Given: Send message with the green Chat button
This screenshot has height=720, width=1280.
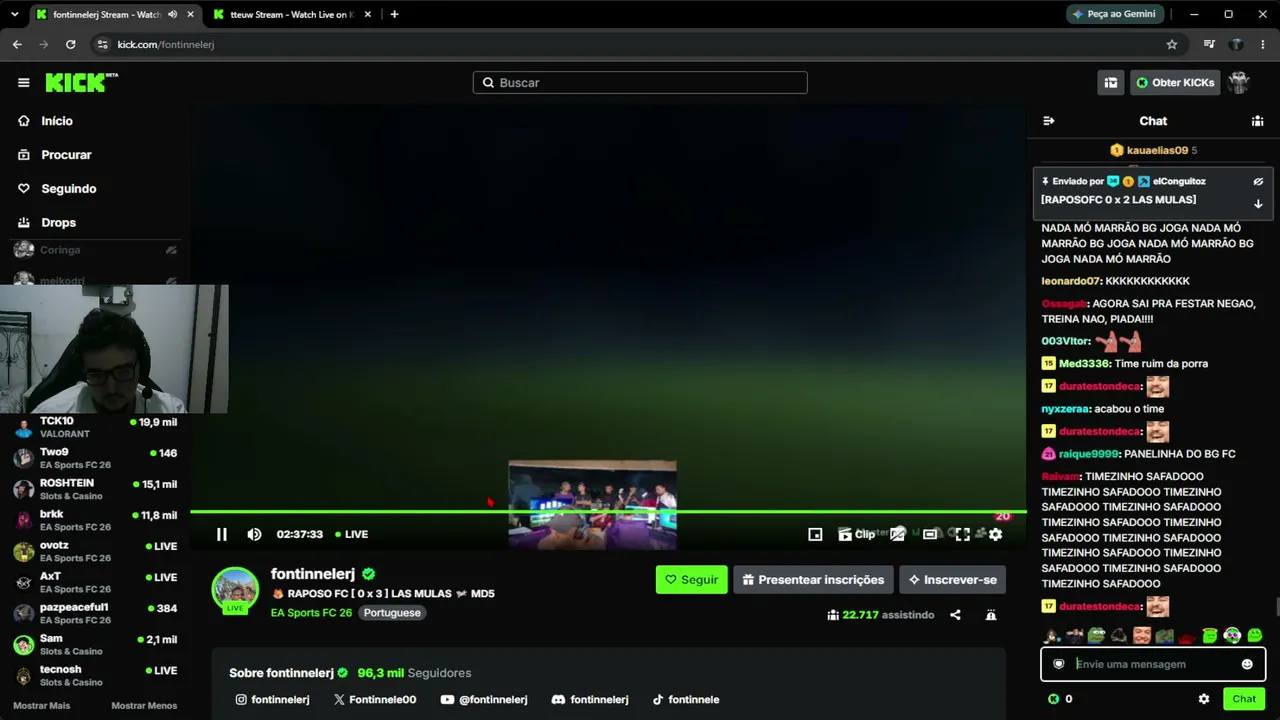Looking at the screenshot, I should coord(1244,699).
